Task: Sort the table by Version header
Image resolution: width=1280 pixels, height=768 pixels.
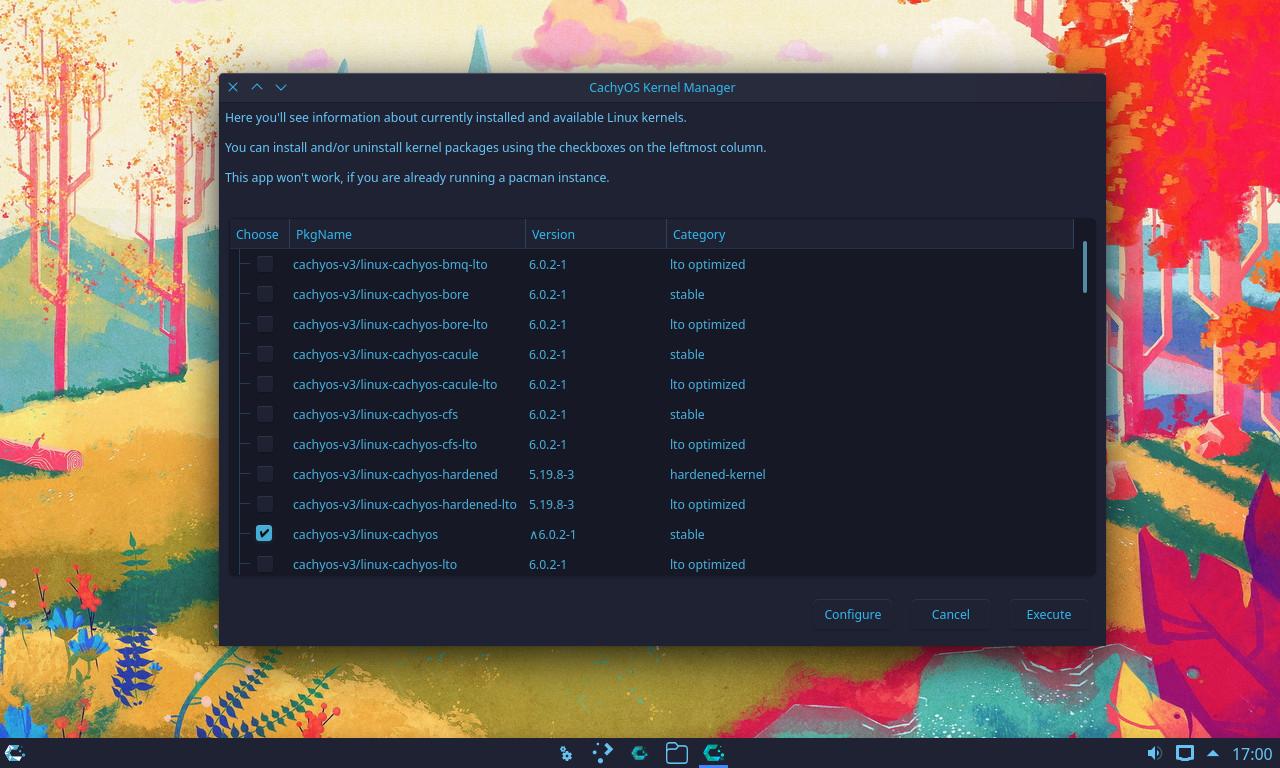Action: 596,234
